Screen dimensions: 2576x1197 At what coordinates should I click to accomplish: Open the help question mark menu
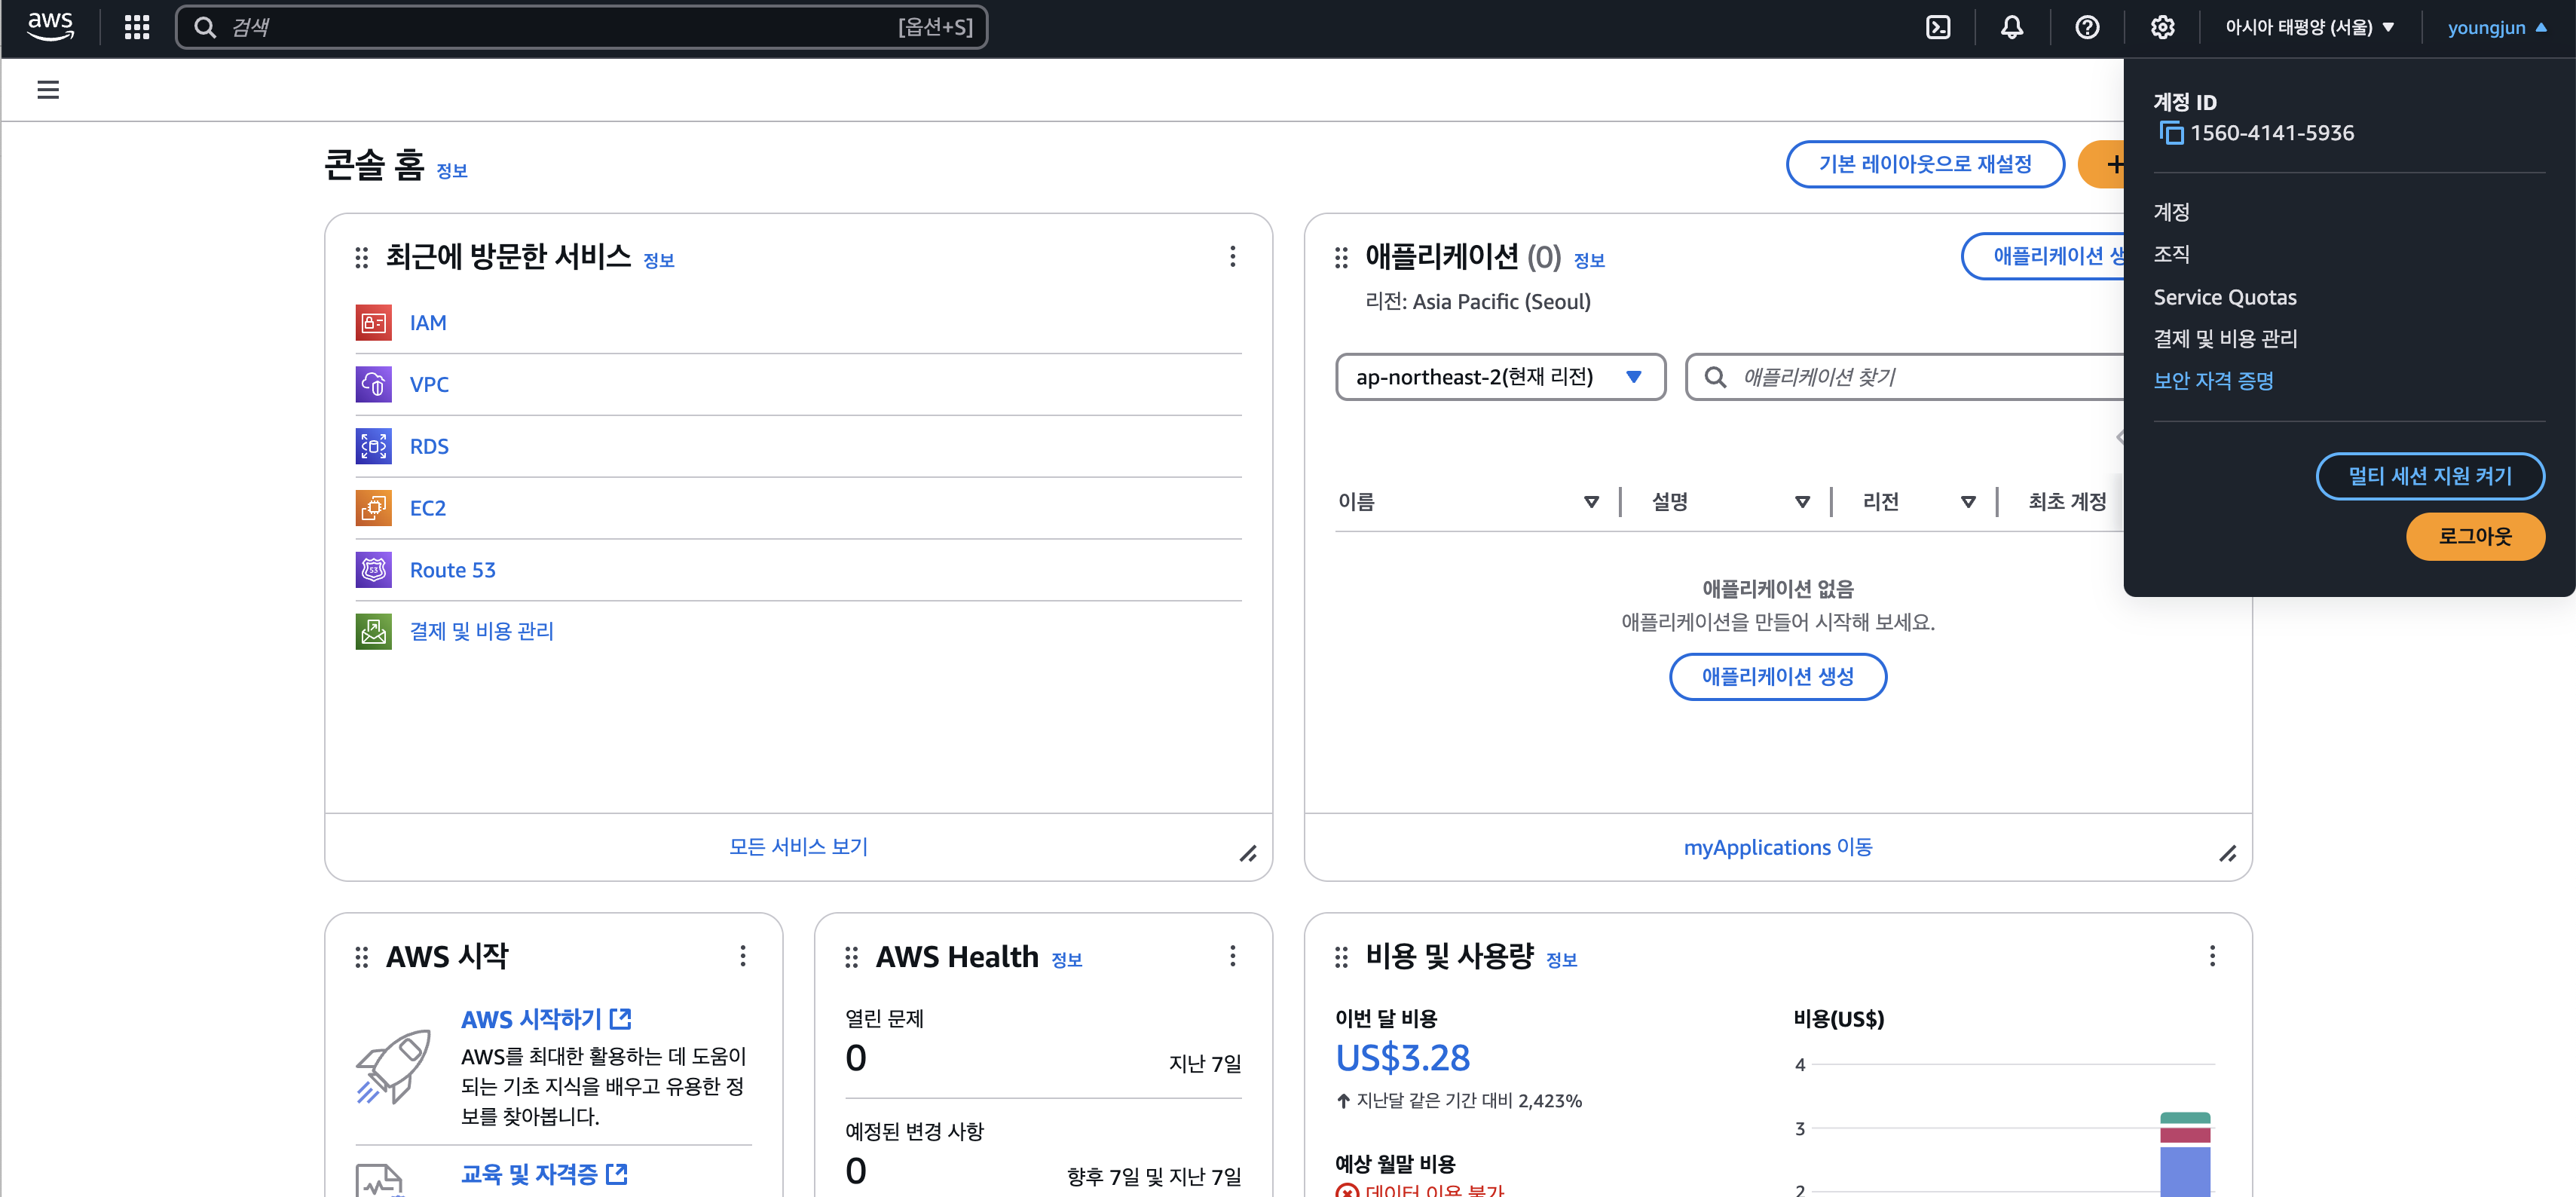pos(2087,27)
